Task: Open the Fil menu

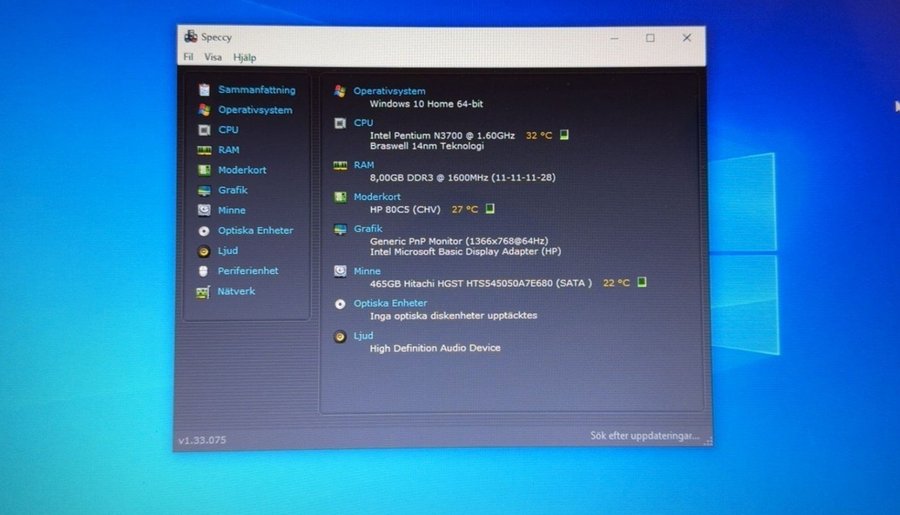Action: click(x=188, y=58)
